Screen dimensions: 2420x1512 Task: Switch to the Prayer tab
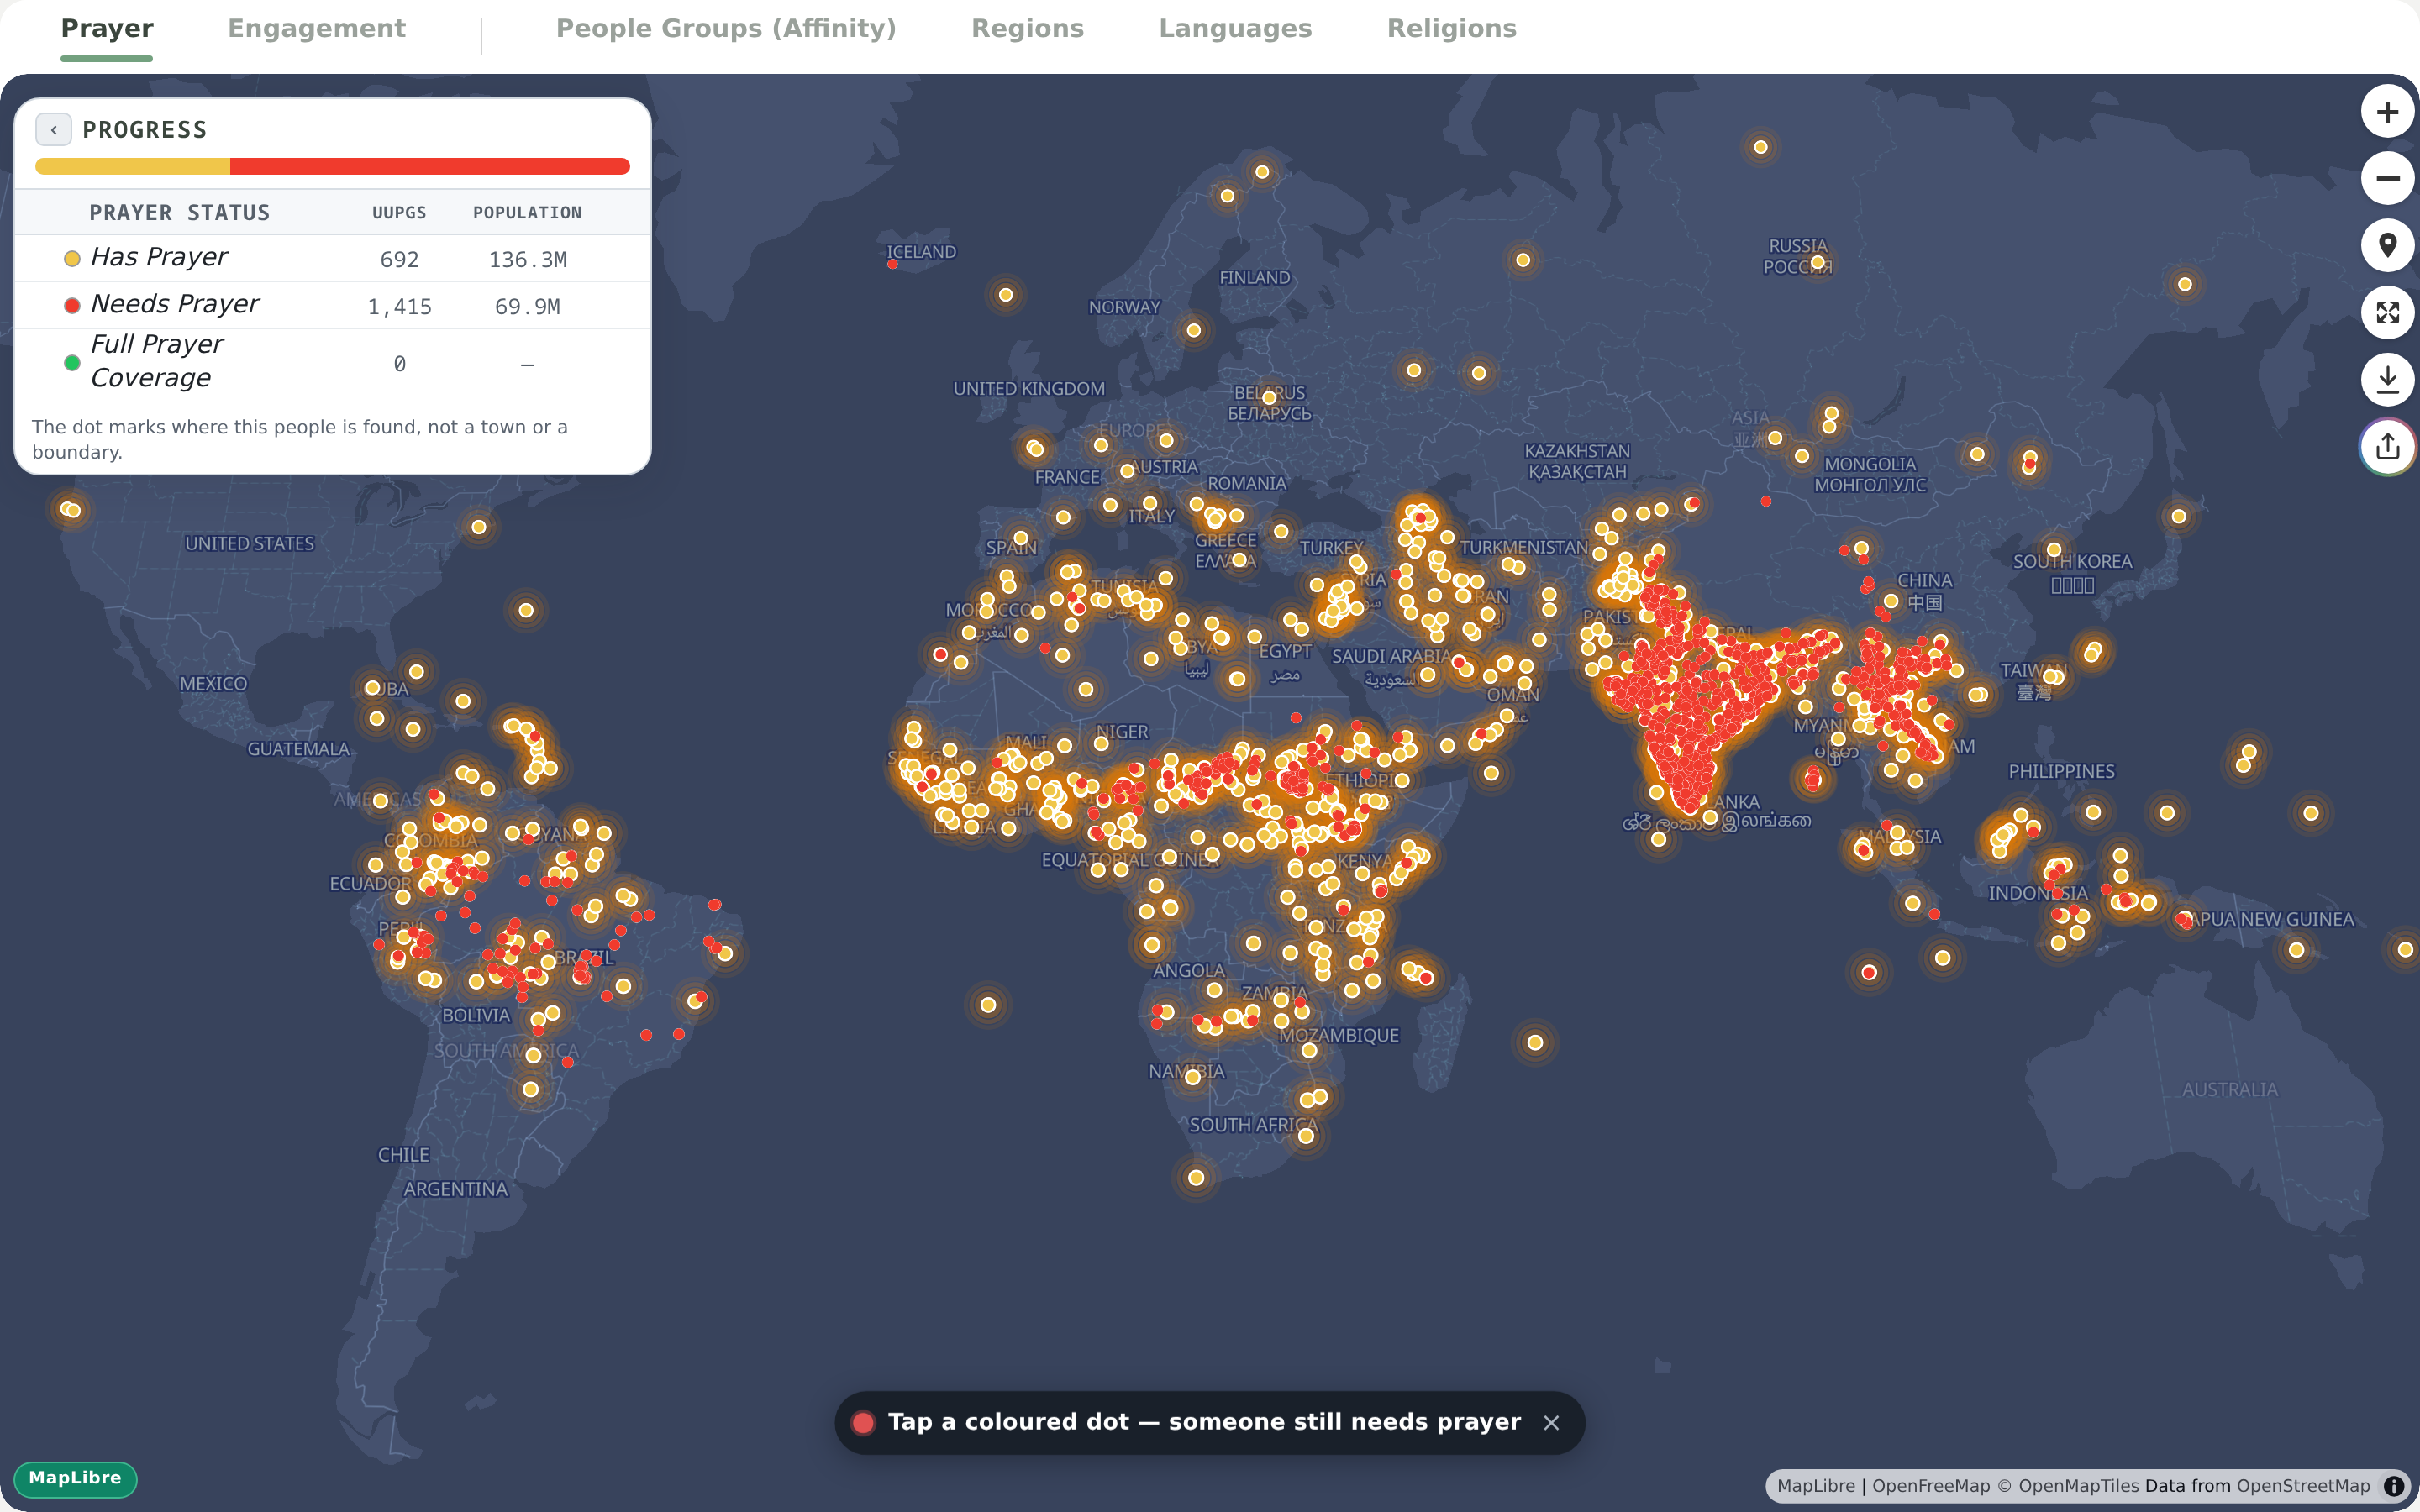(x=107, y=29)
